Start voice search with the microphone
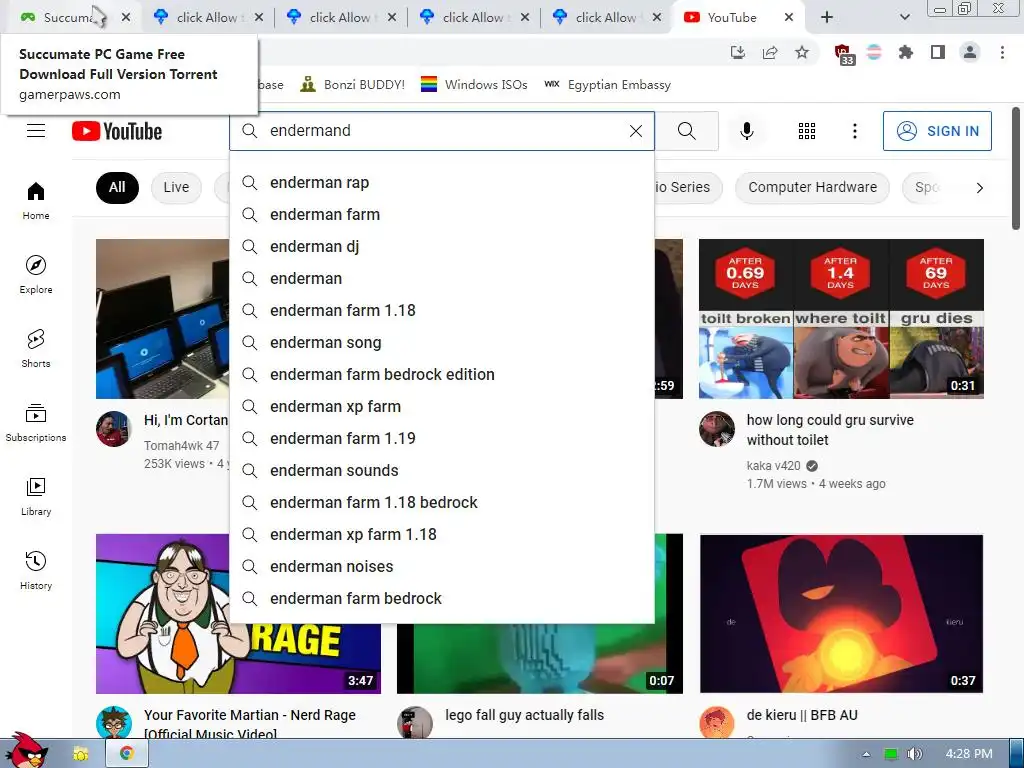Viewport: 1024px width, 768px height. tap(746, 131)
